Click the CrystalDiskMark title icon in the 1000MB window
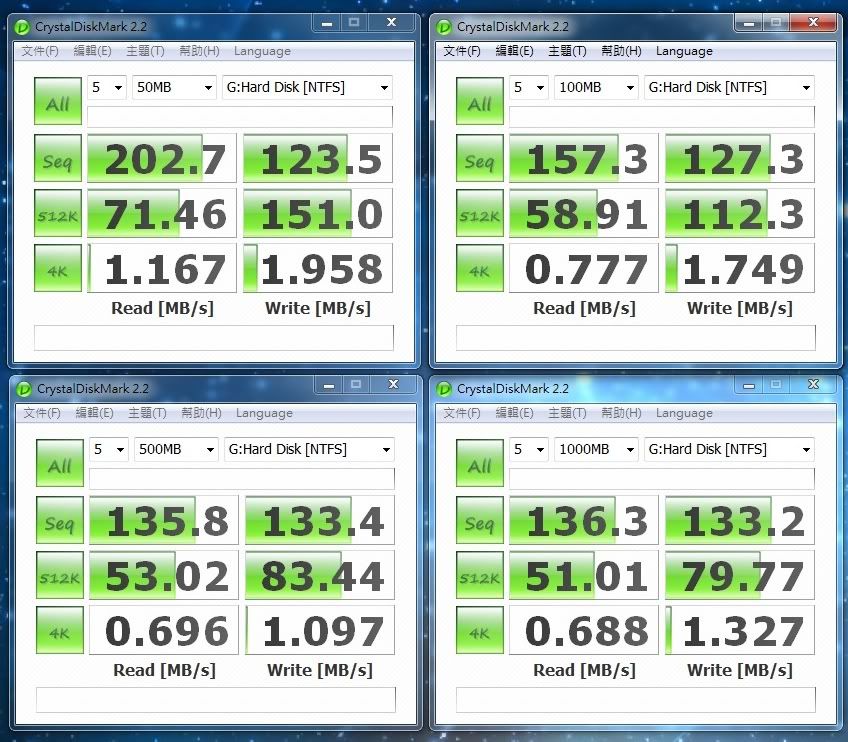The height and width of the screenshot is (742, 848). (444, 389)
